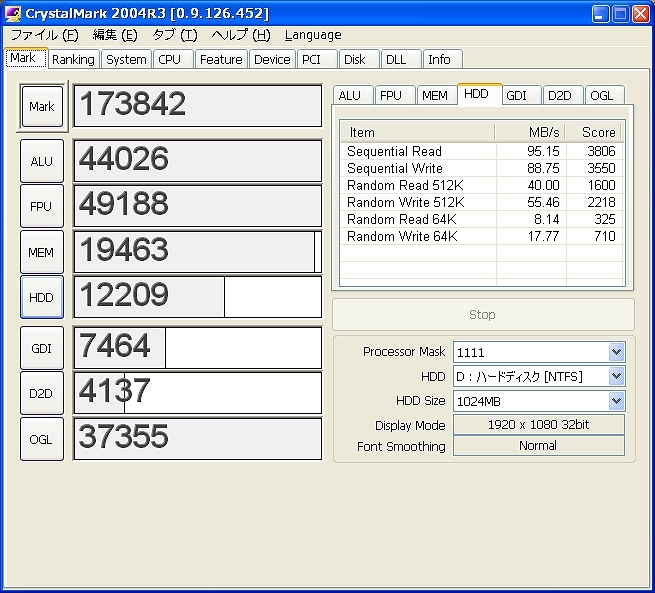Open the ファイル (F) menu
655x593 pixels.
tap(44, 35)
